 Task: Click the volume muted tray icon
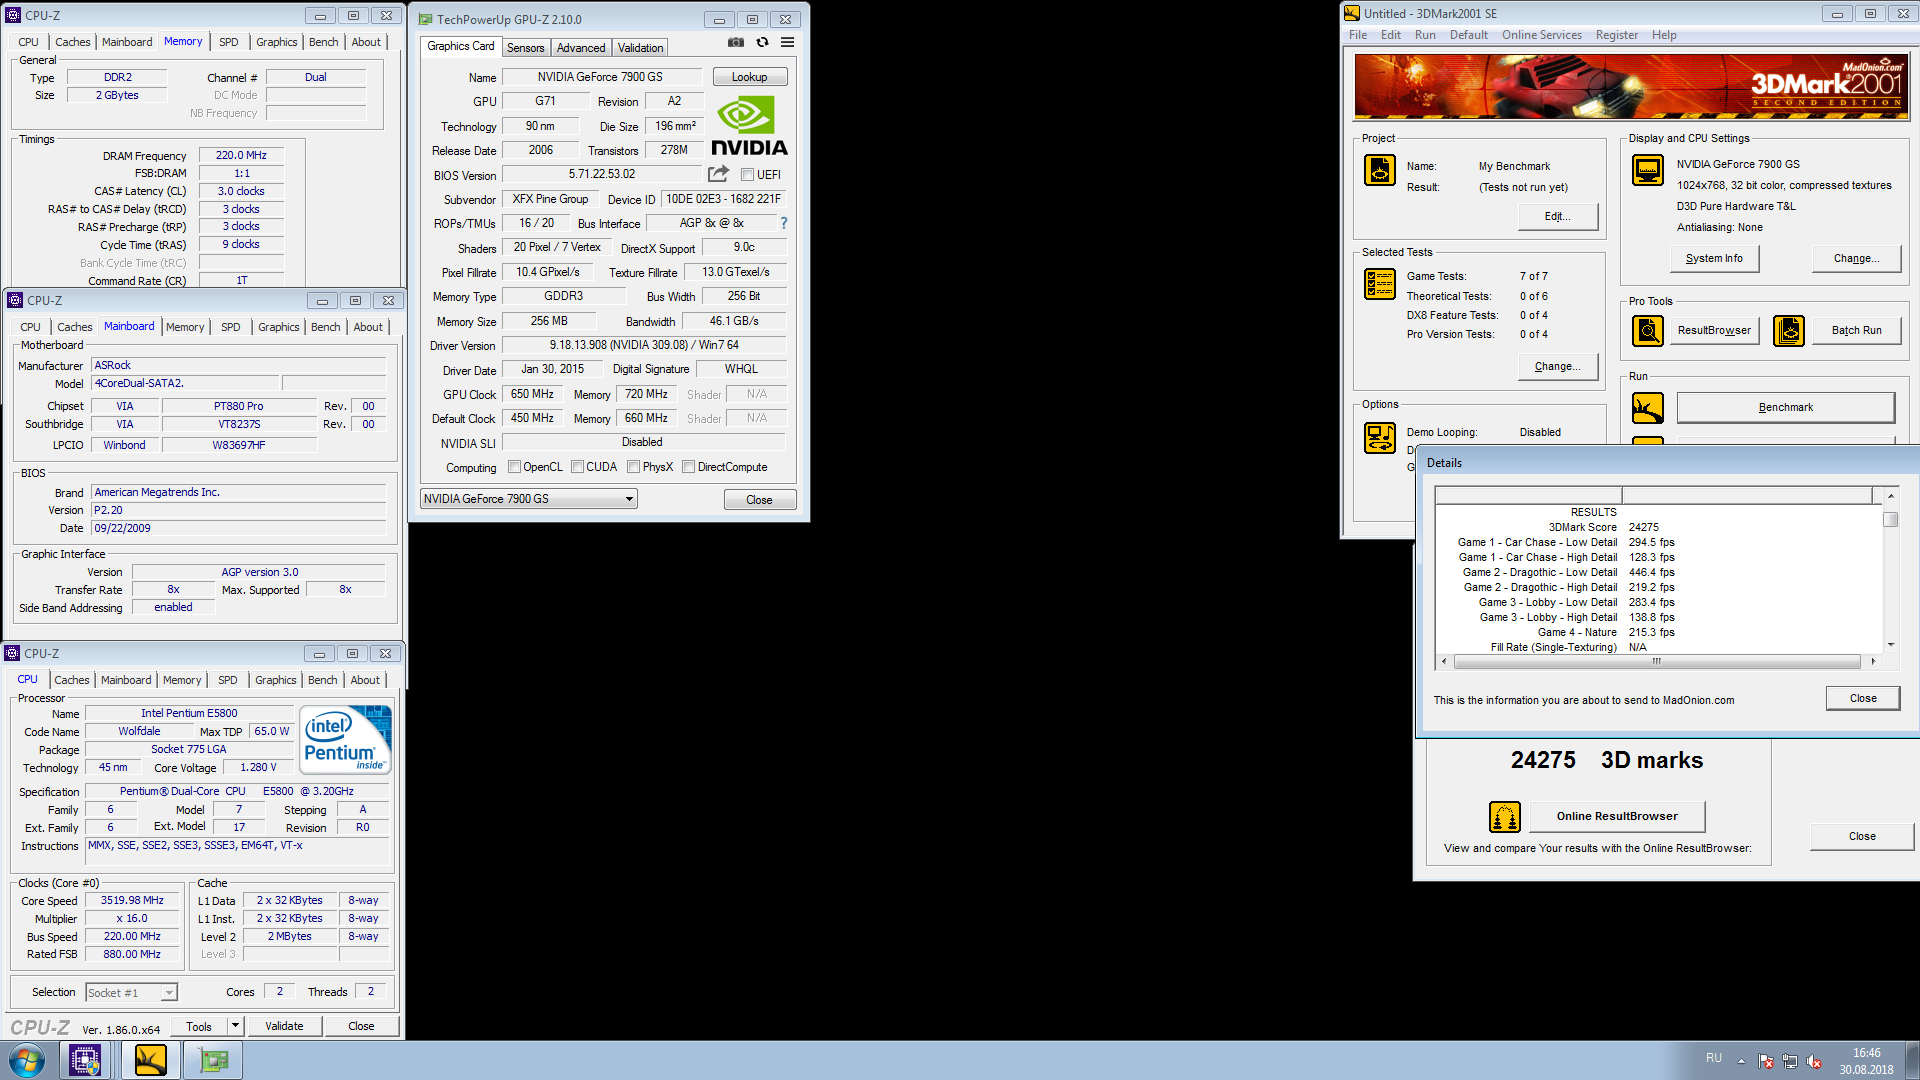point(1814,1061)
